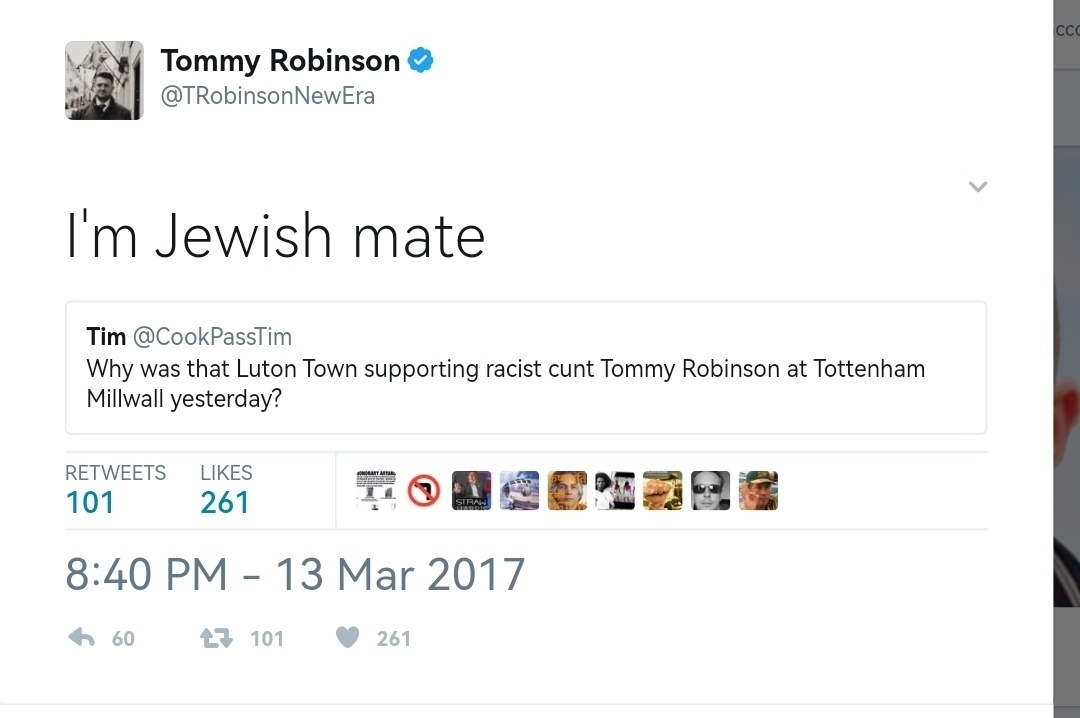
Task: Click the aircraft picture liker avatar
Action: point(519,491)
